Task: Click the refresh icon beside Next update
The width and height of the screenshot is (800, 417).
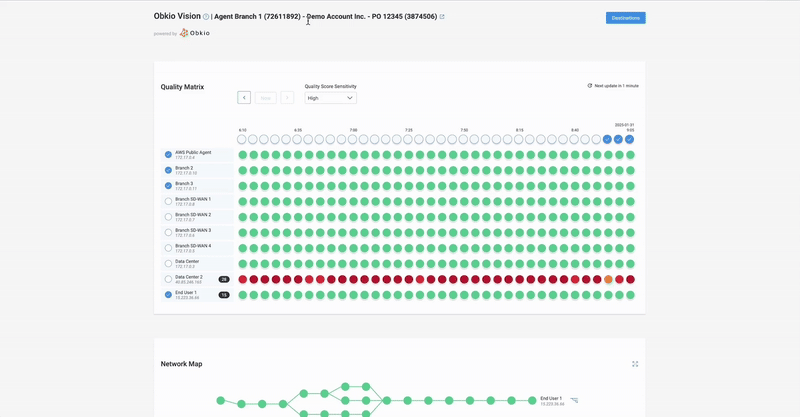Action: tap(590, 86)
